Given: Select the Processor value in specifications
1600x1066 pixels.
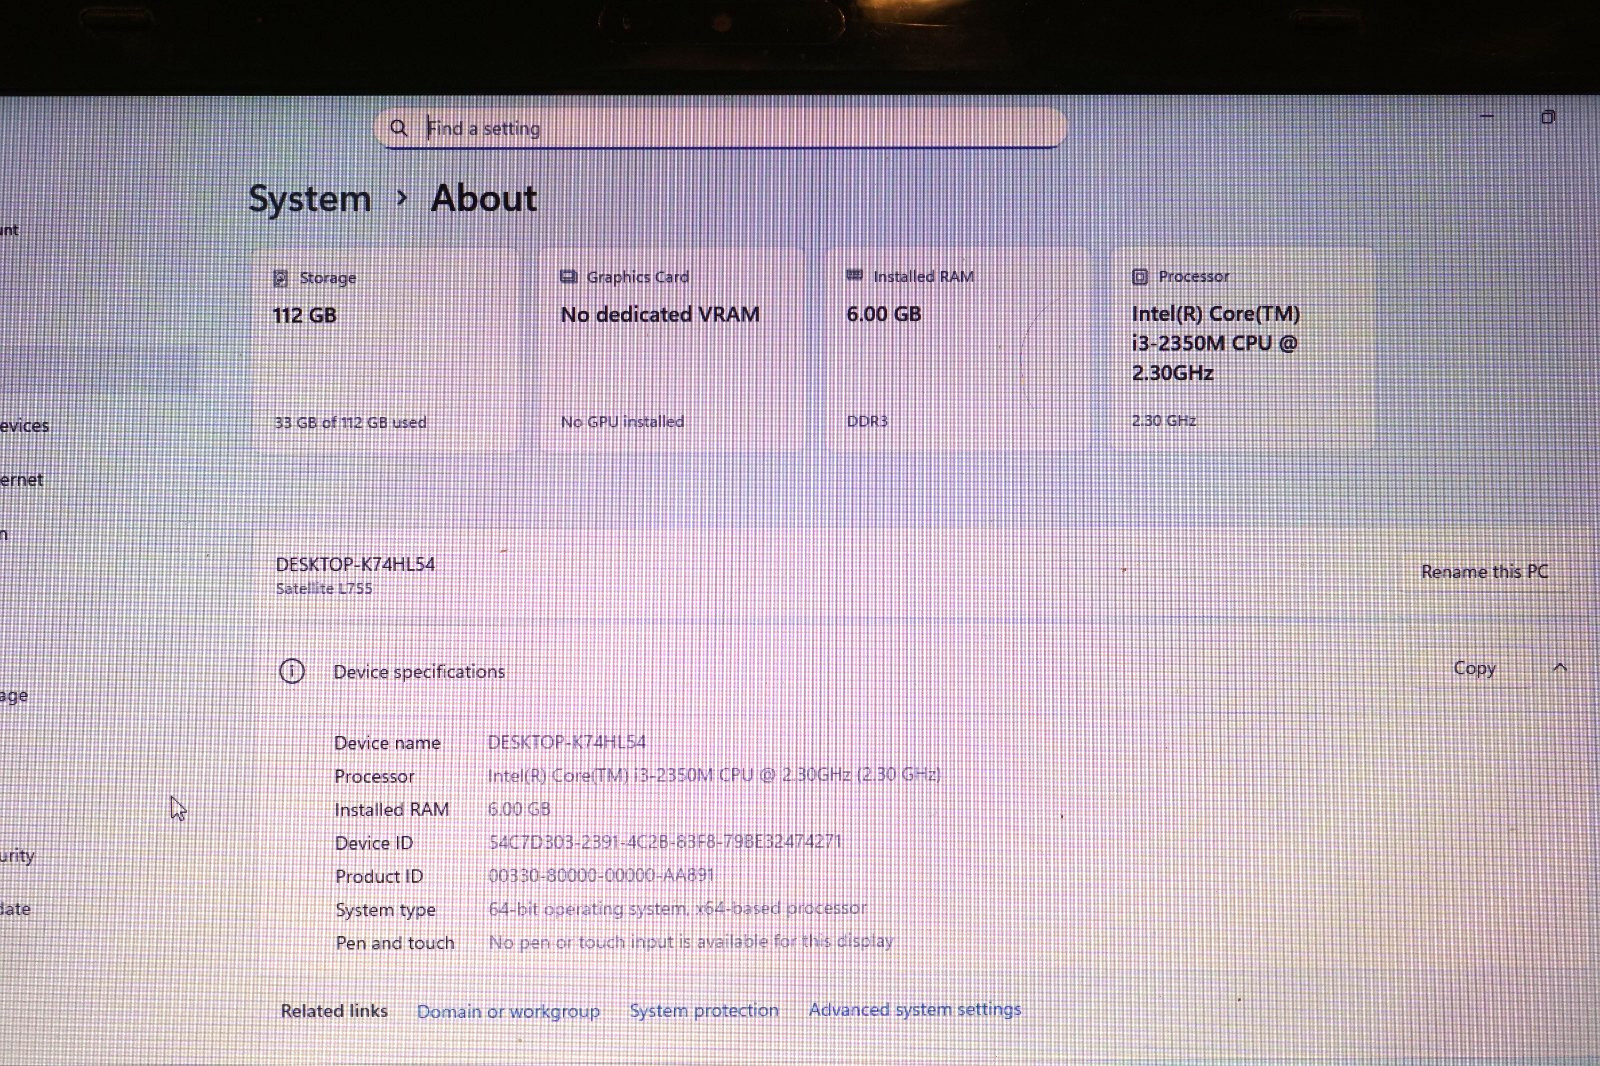Looking at the screenshot, I should tap(714, 775).
